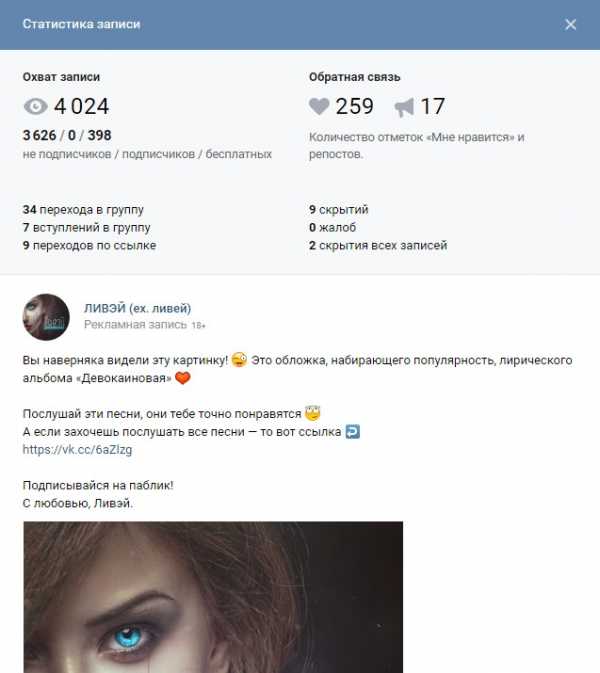Click the 4 024 total reach number
The width and height of the screenshot is (600, 673).
coord(82,106)
